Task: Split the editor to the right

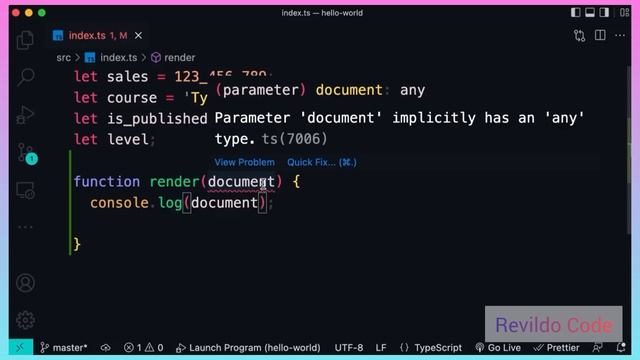Action: coord(600,35)
